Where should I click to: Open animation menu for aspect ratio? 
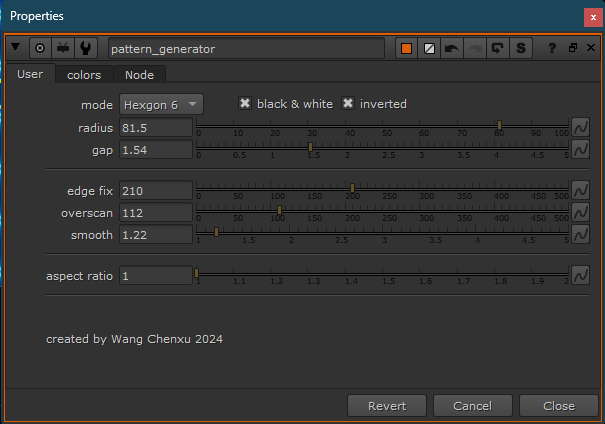(x=580, y=275)
